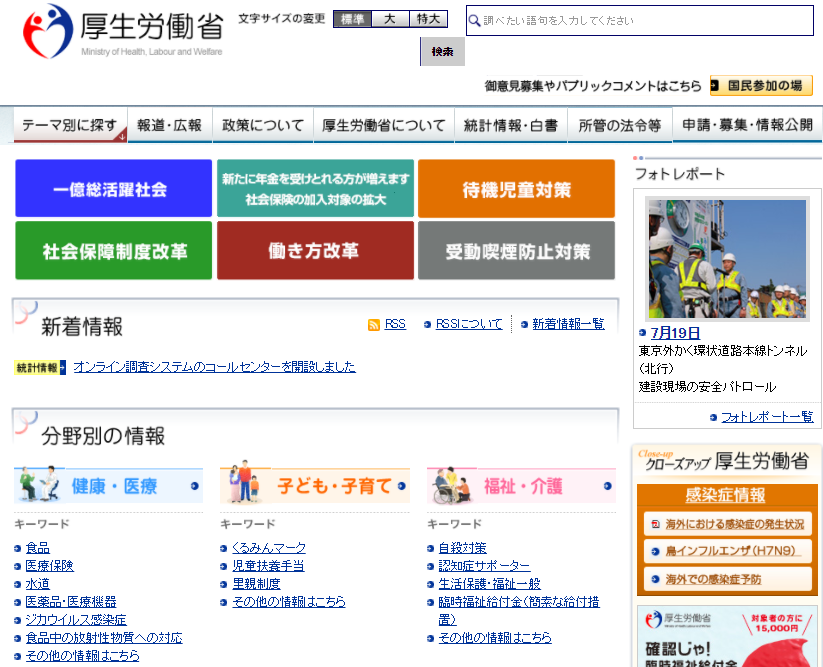Click arrow icon beside 健康・医療 heading
The width and height of the screenshot is (823, 667).
coord(195,486)
